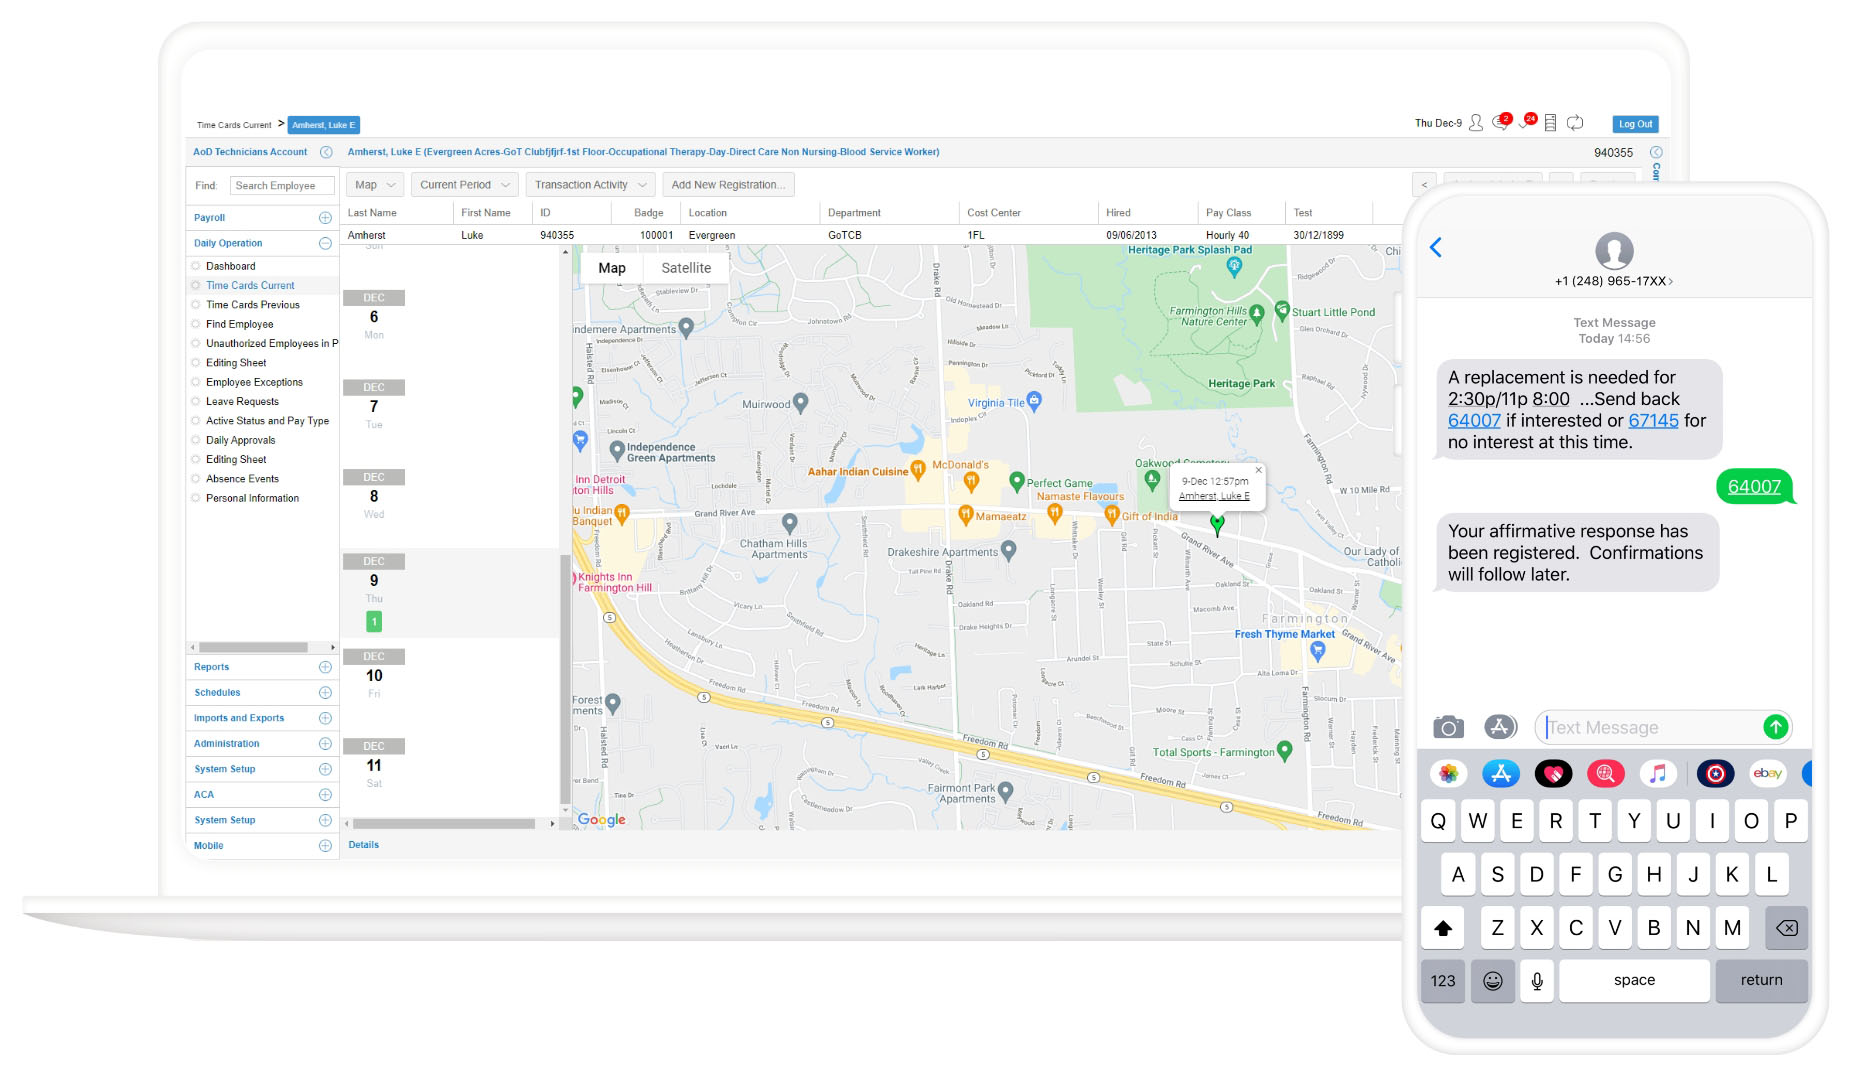Open image search icon in app strip

click(x=1605, y=773)
